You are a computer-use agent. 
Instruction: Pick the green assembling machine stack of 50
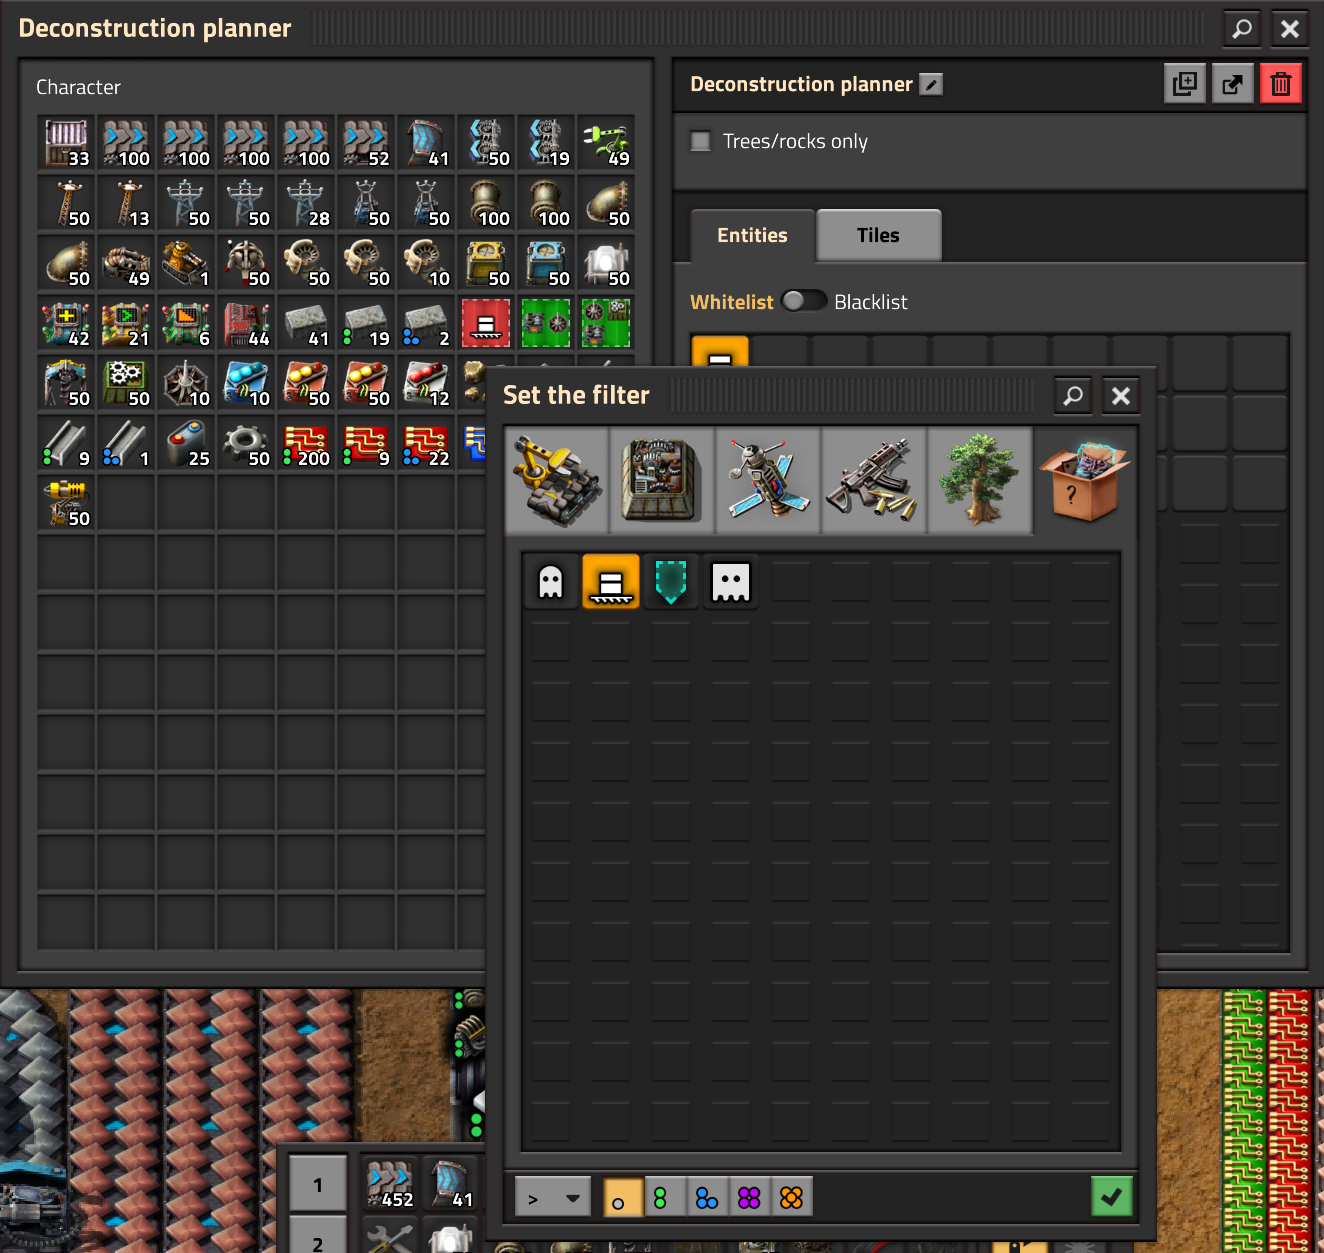[127, 383]
